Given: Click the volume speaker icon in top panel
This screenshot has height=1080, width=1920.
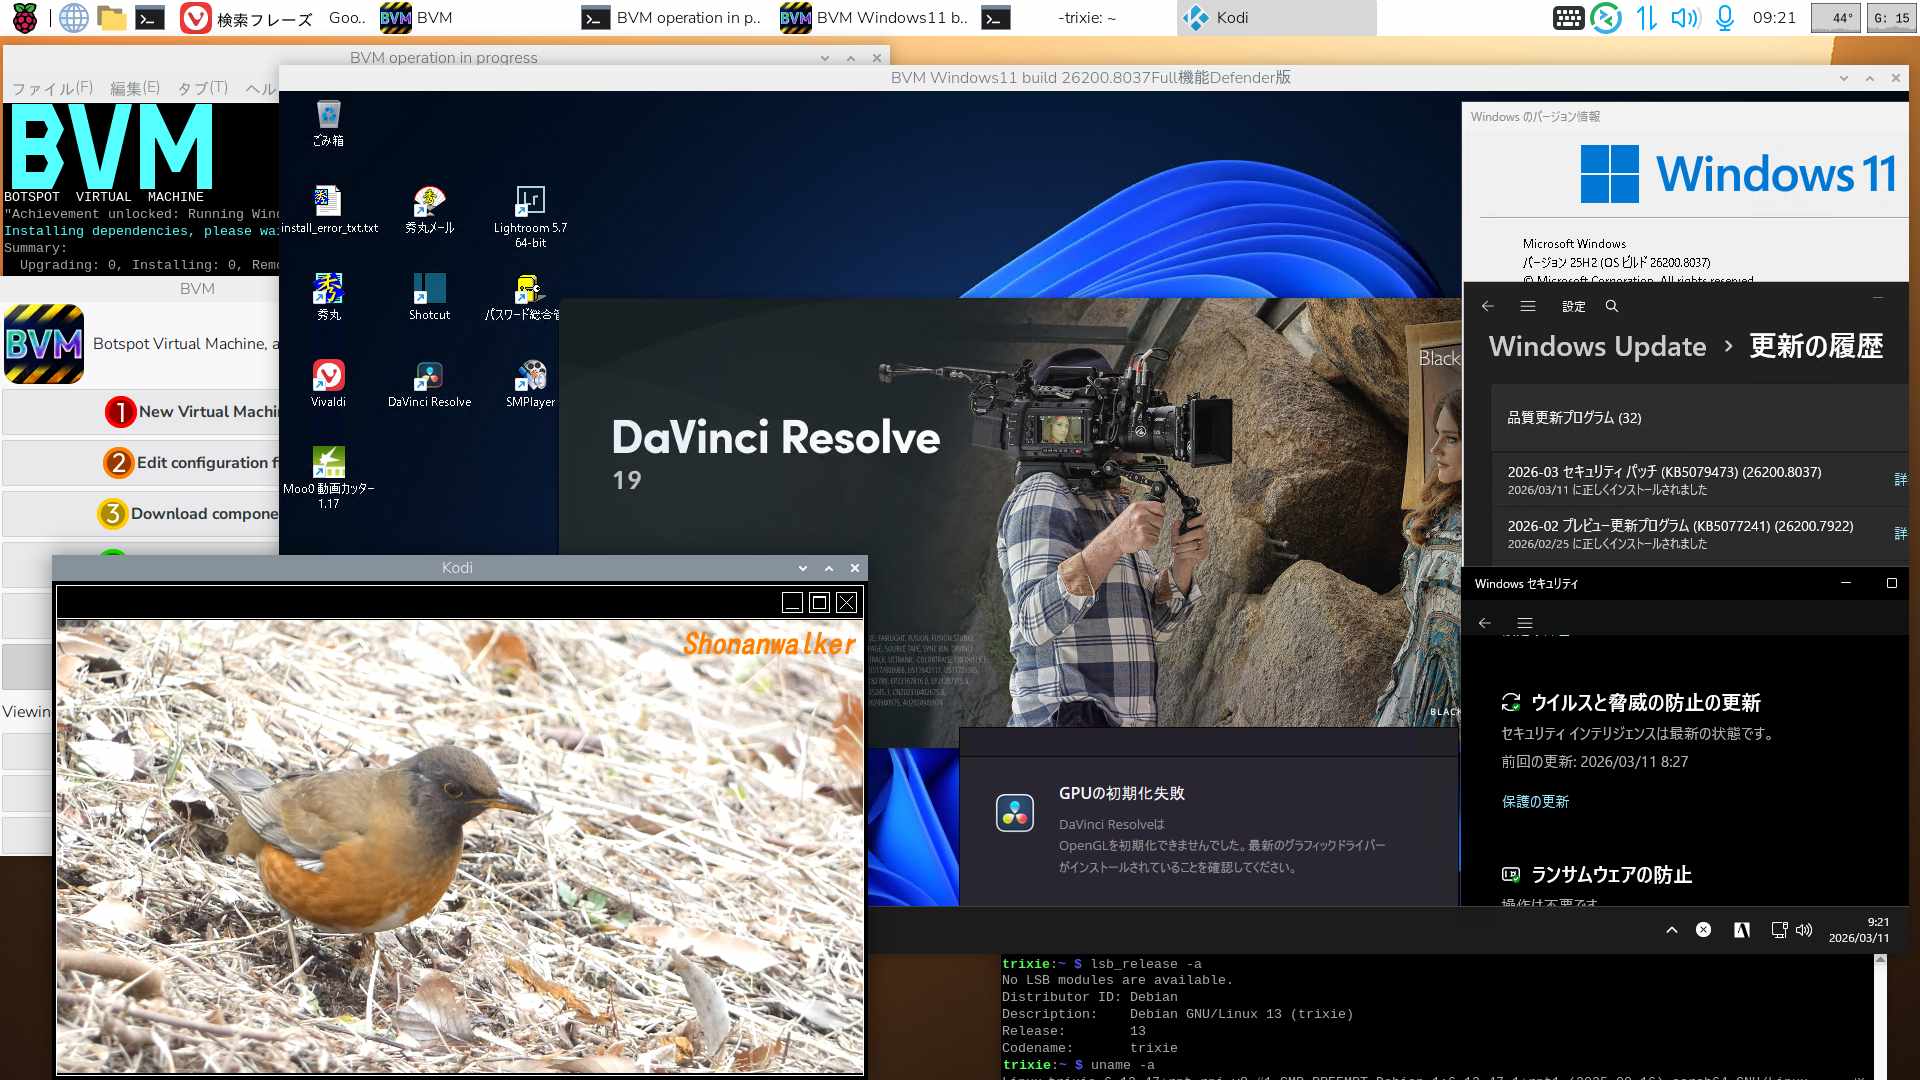Looking at the screenshot, I should (x=1685, y=18).
